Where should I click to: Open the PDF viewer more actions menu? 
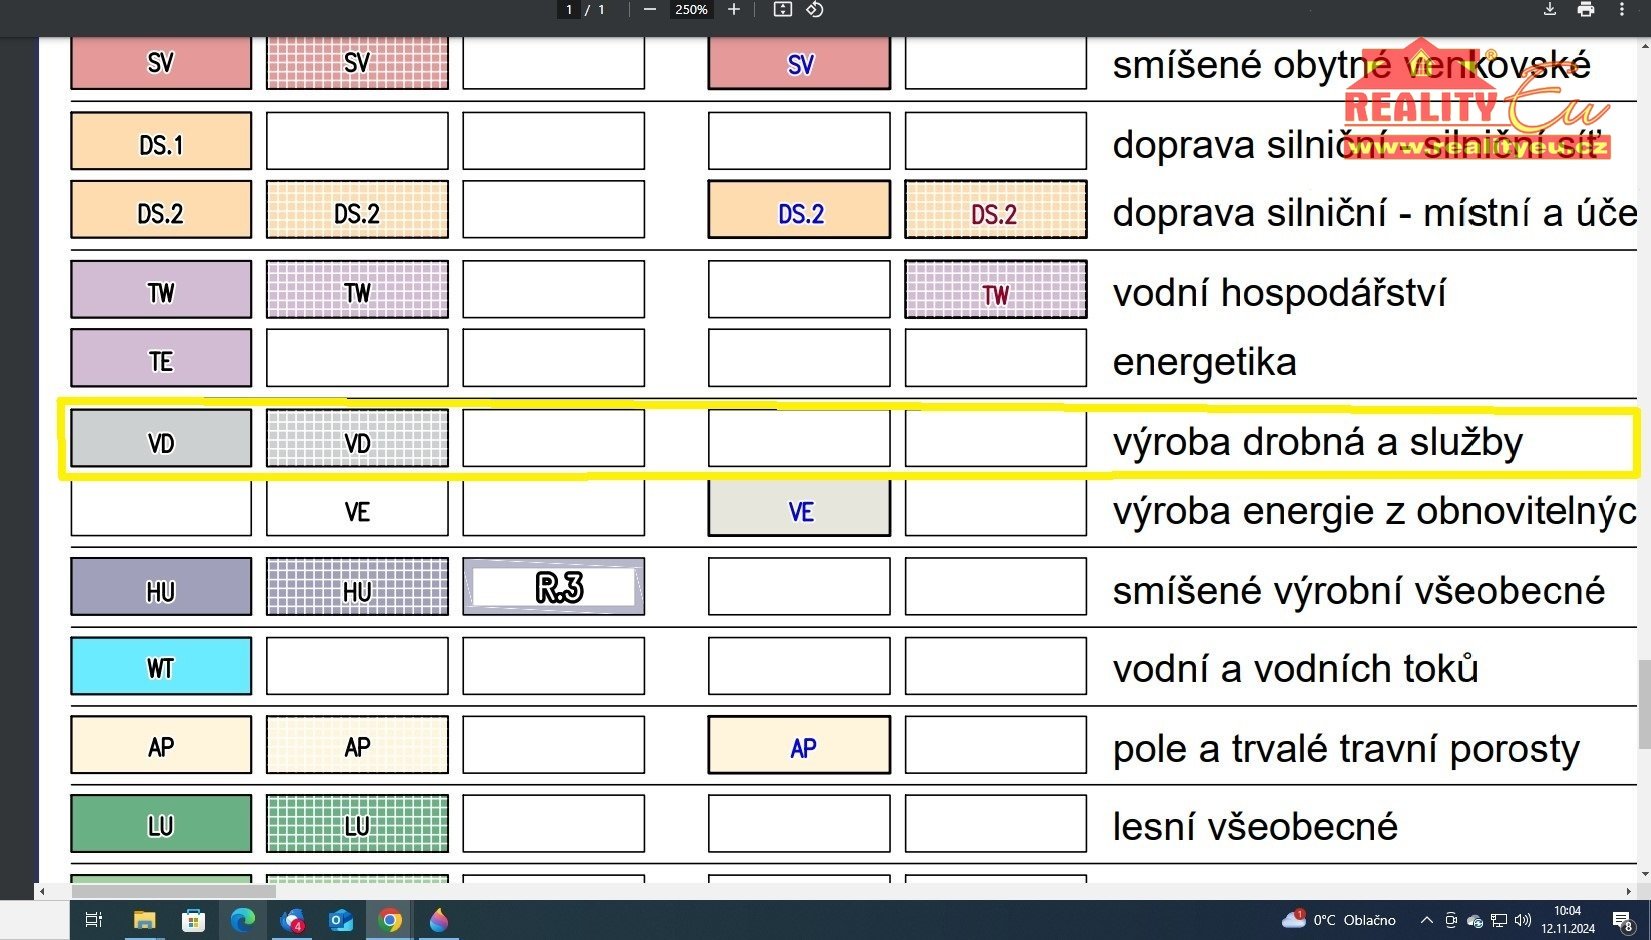(x=1622, y=10)
